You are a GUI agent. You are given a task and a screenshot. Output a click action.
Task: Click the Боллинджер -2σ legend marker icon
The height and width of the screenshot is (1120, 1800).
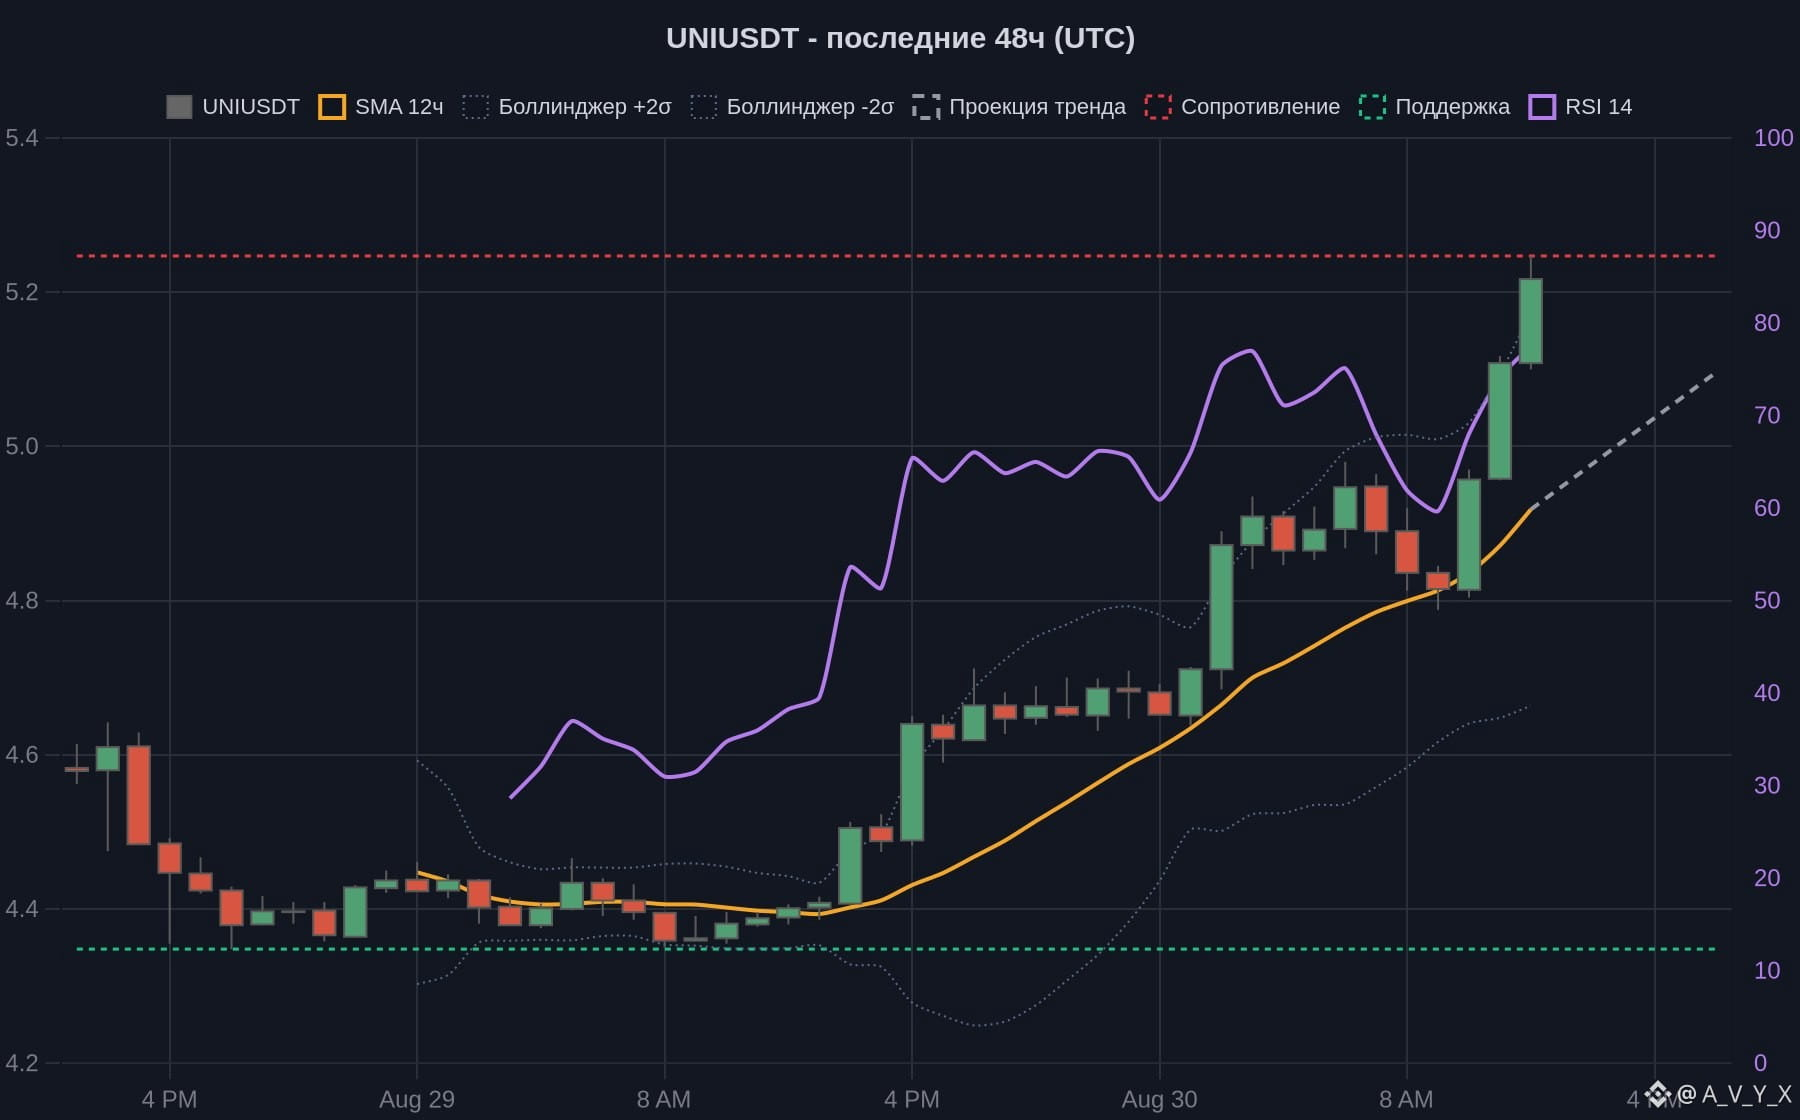704,107
